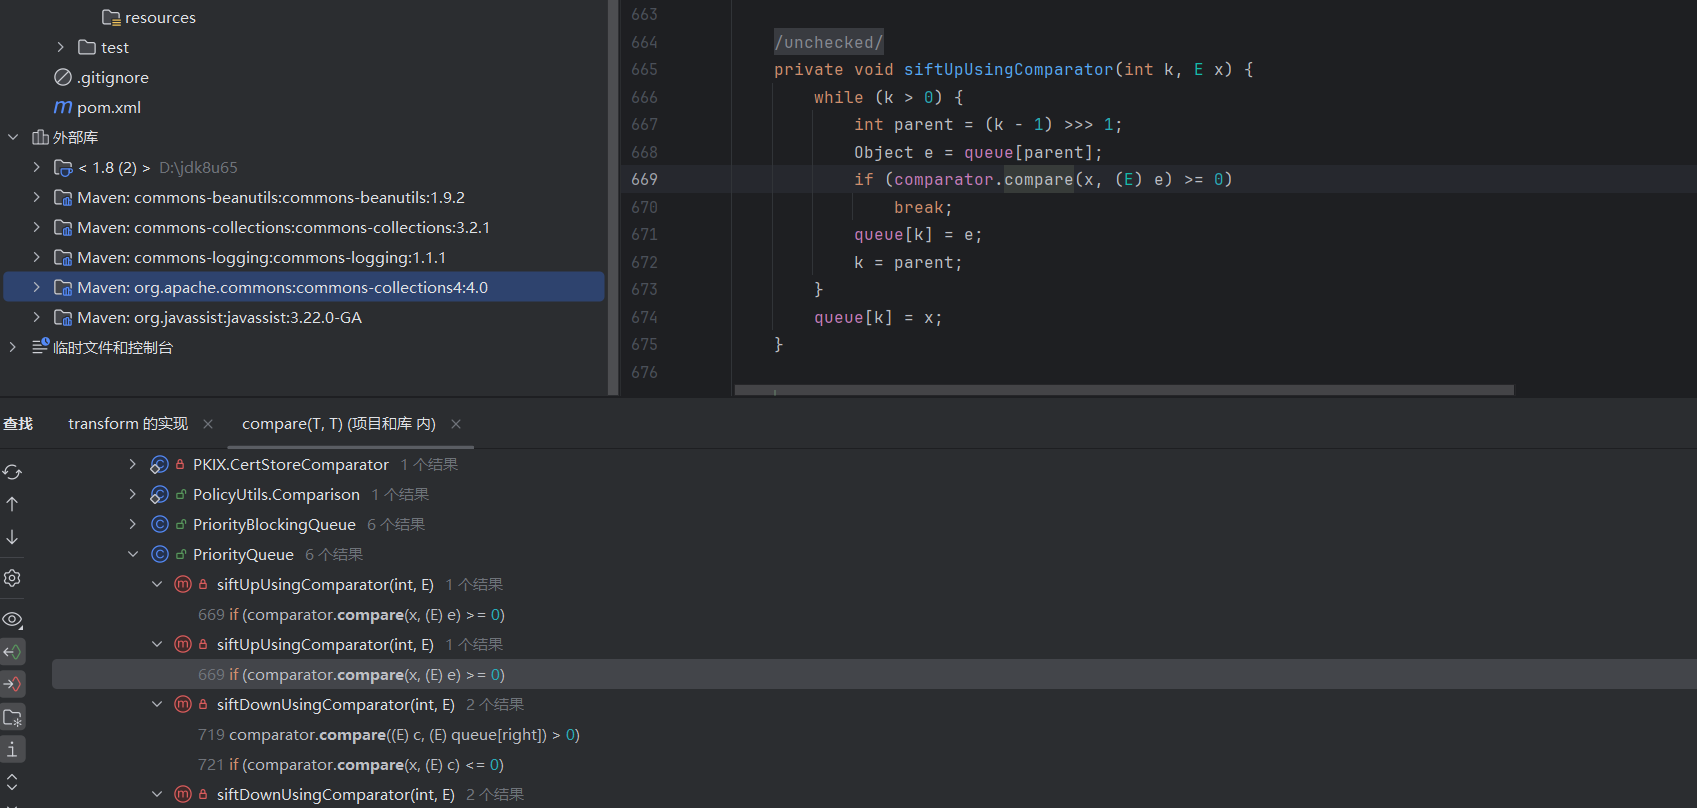Close the 'transform 的实现' tab

click(208, 424)
